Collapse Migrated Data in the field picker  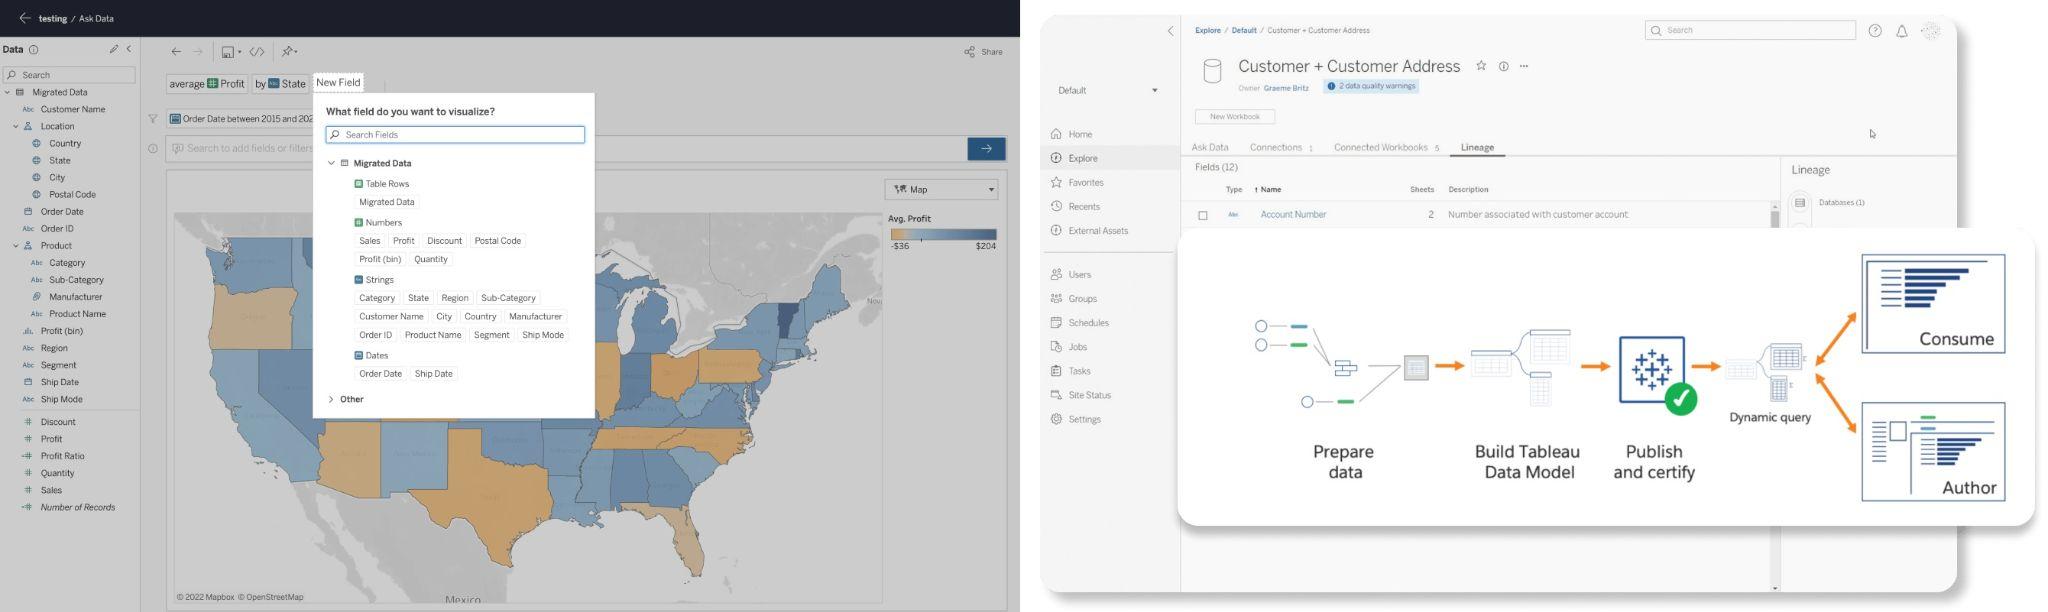point(331,163)
